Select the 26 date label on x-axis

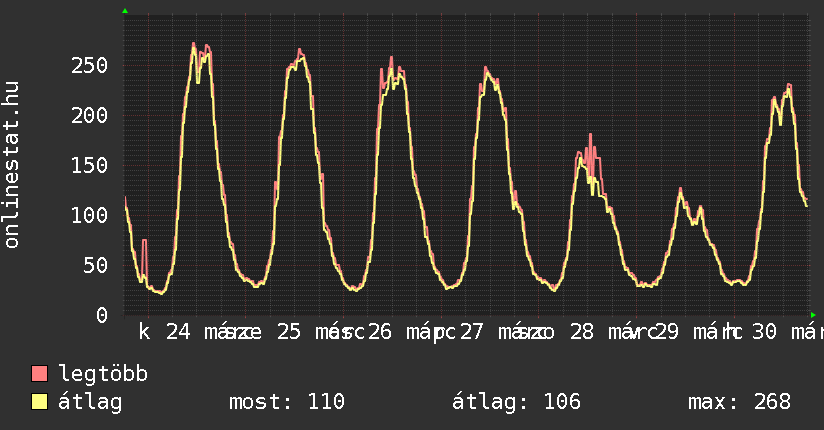click(379, 331)
